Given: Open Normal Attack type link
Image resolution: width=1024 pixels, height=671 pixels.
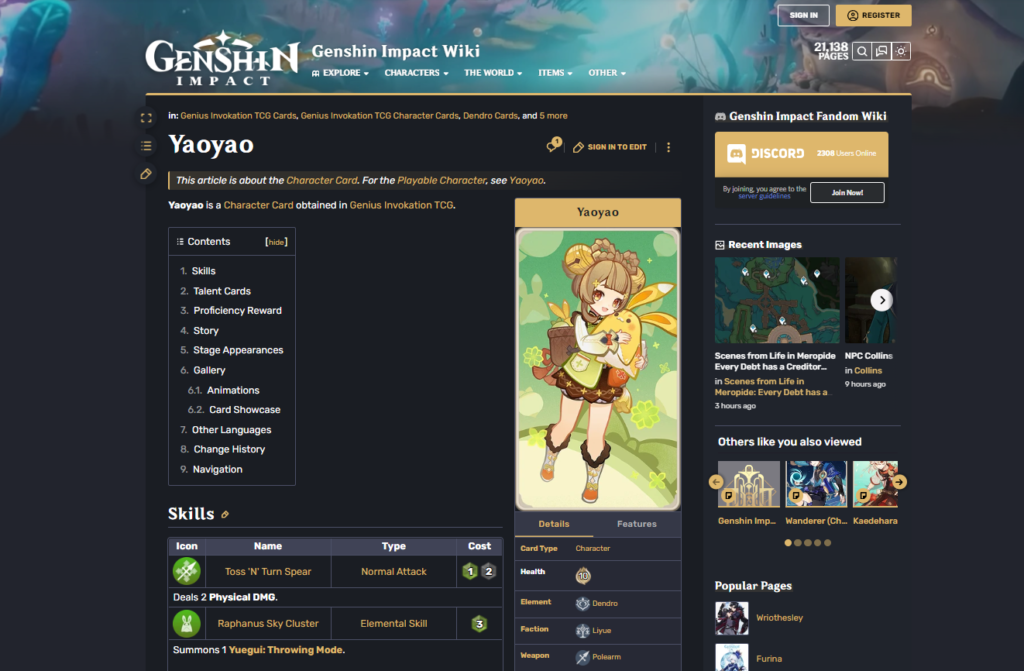Looking at the screenshot, I should (x=394, y=572).
